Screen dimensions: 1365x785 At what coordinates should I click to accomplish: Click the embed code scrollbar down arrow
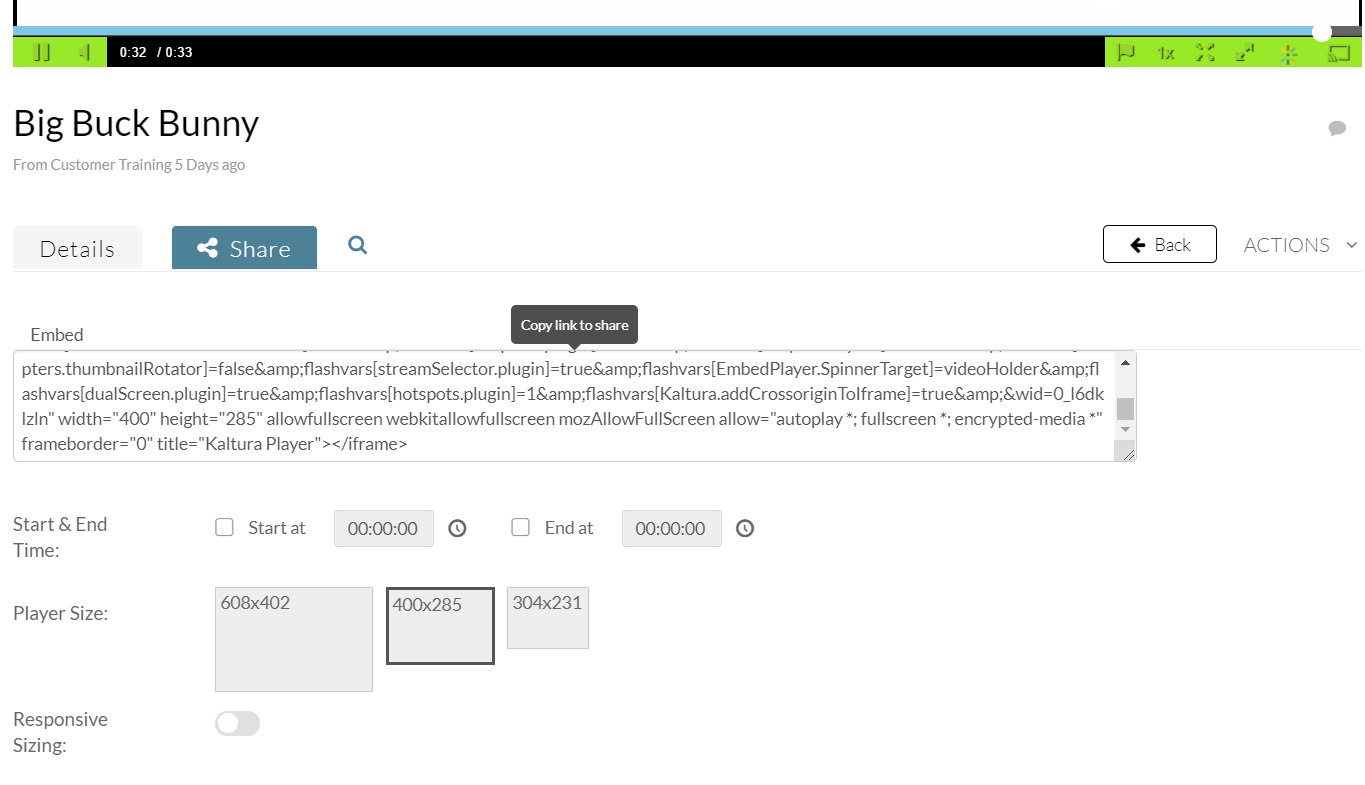coord(1126,429)
